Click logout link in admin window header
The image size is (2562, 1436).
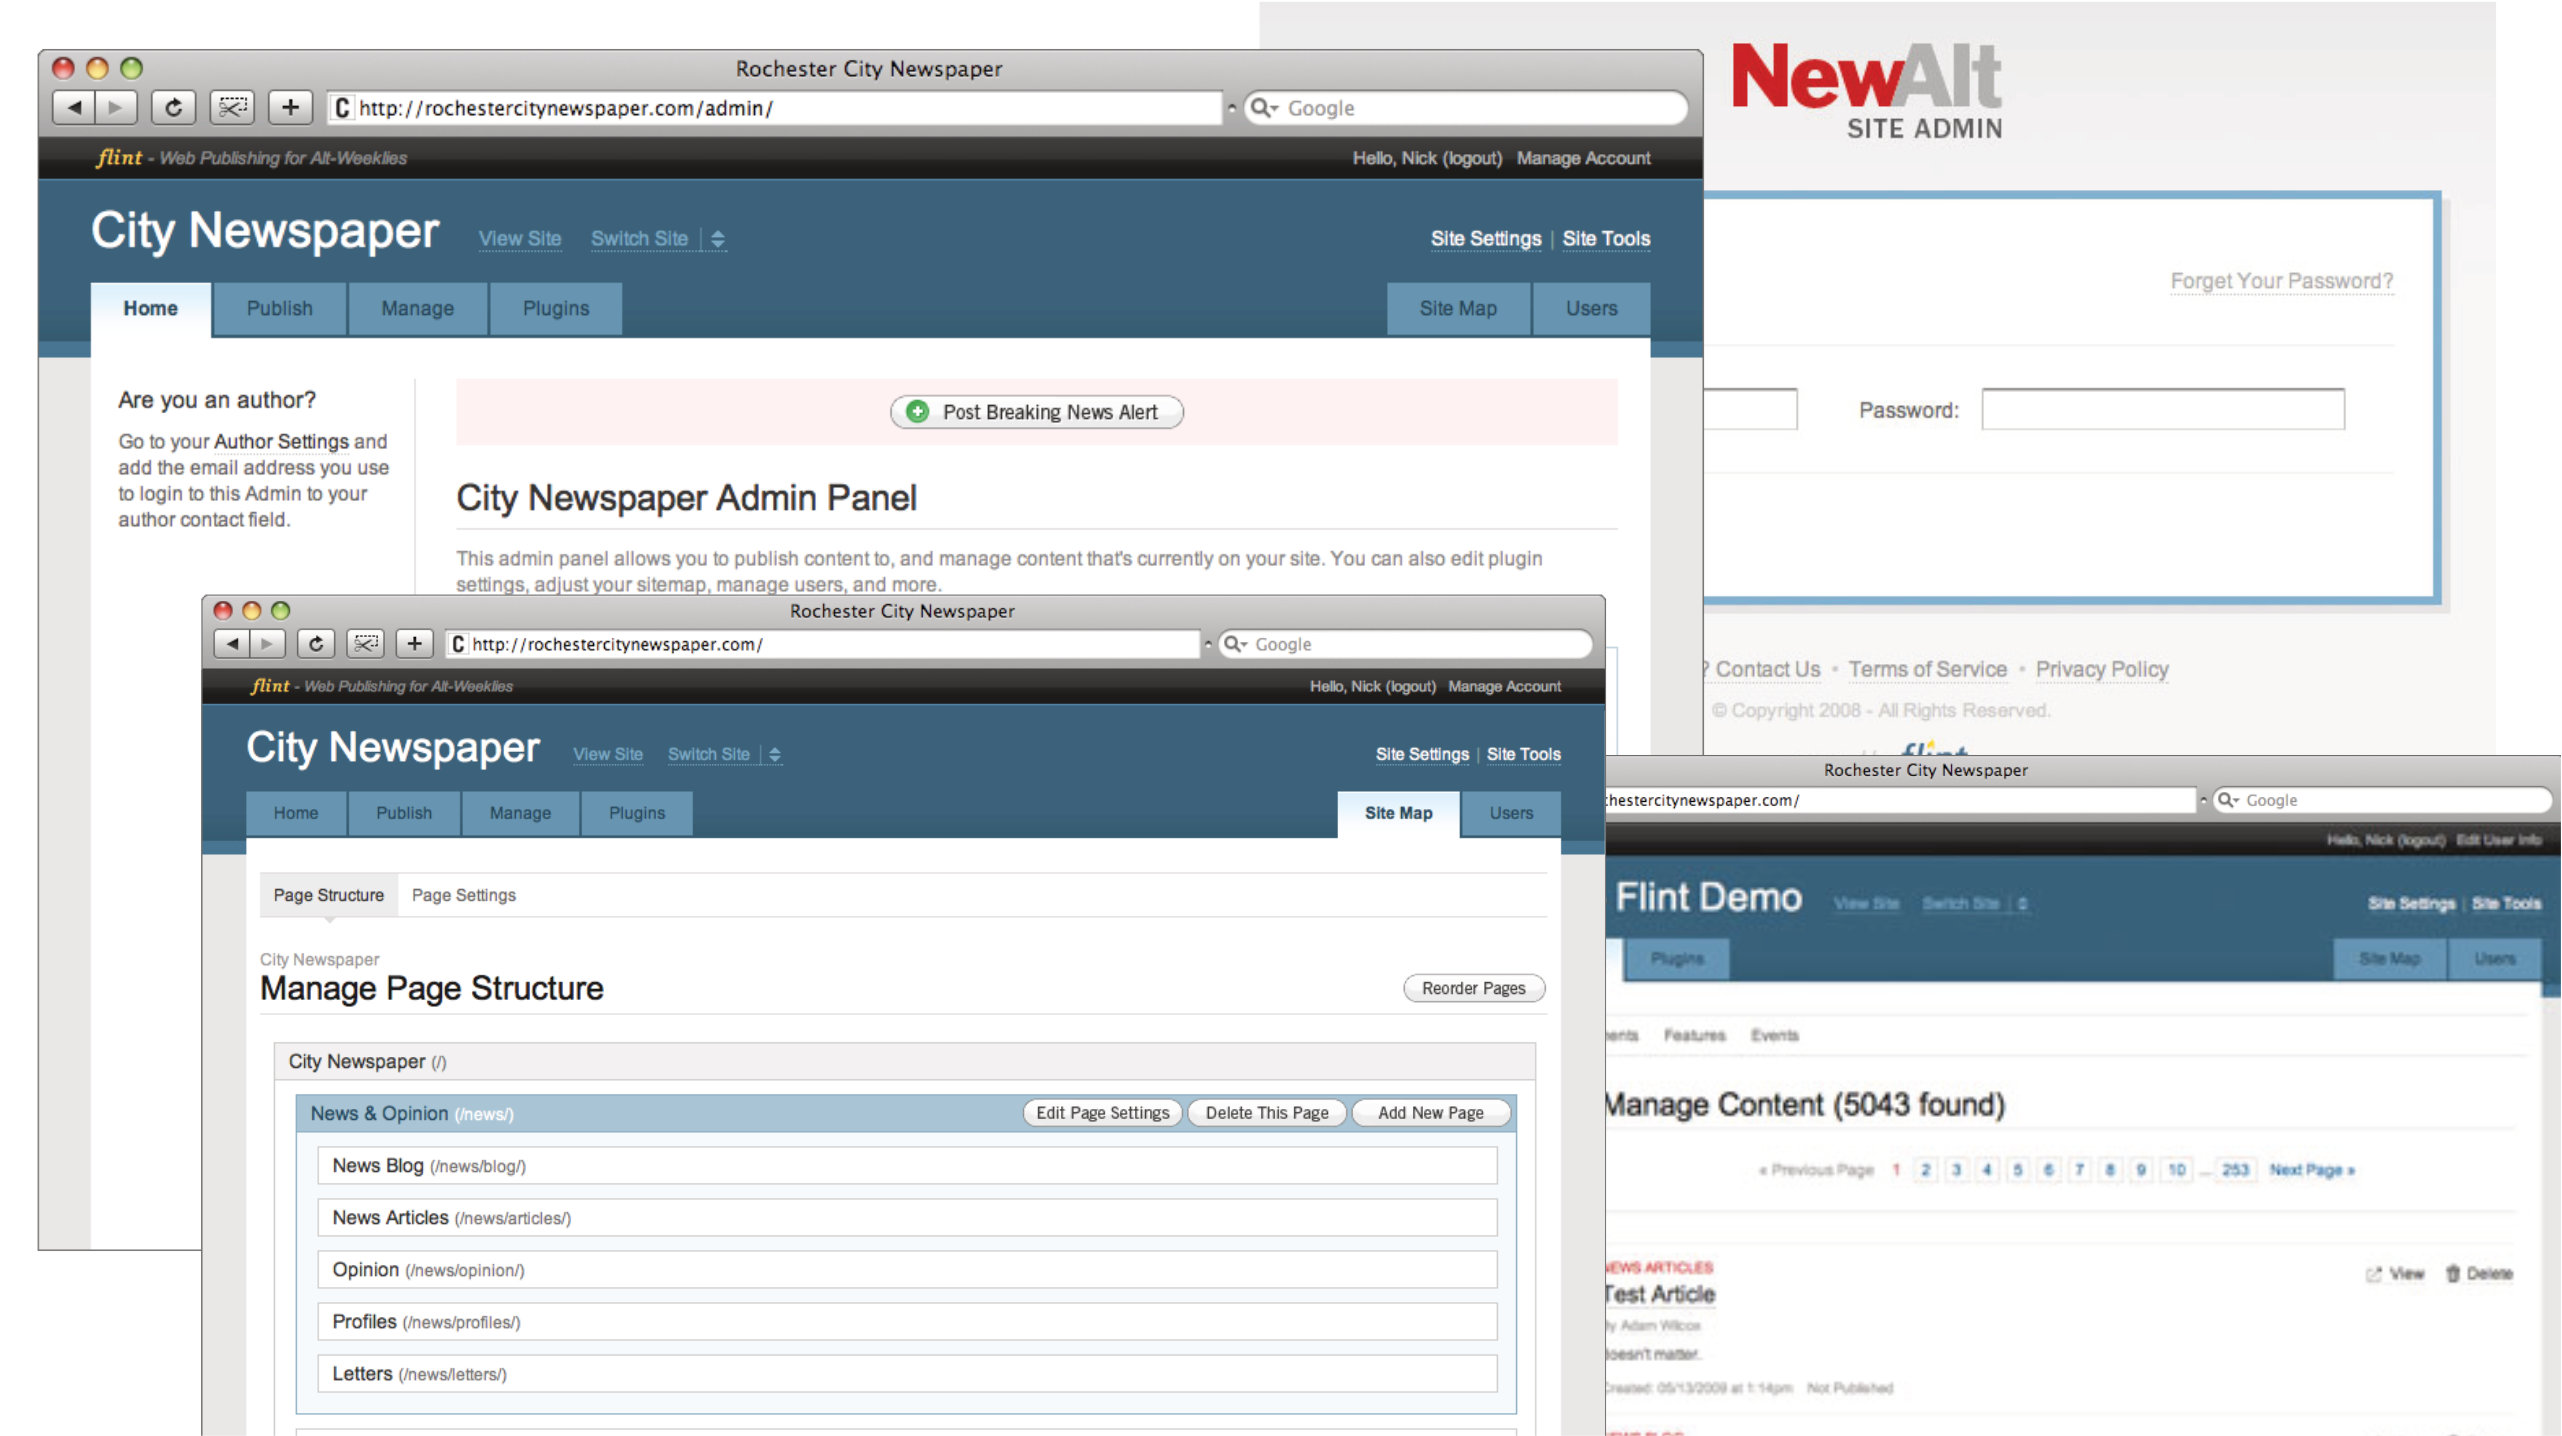click(1472, 158)
